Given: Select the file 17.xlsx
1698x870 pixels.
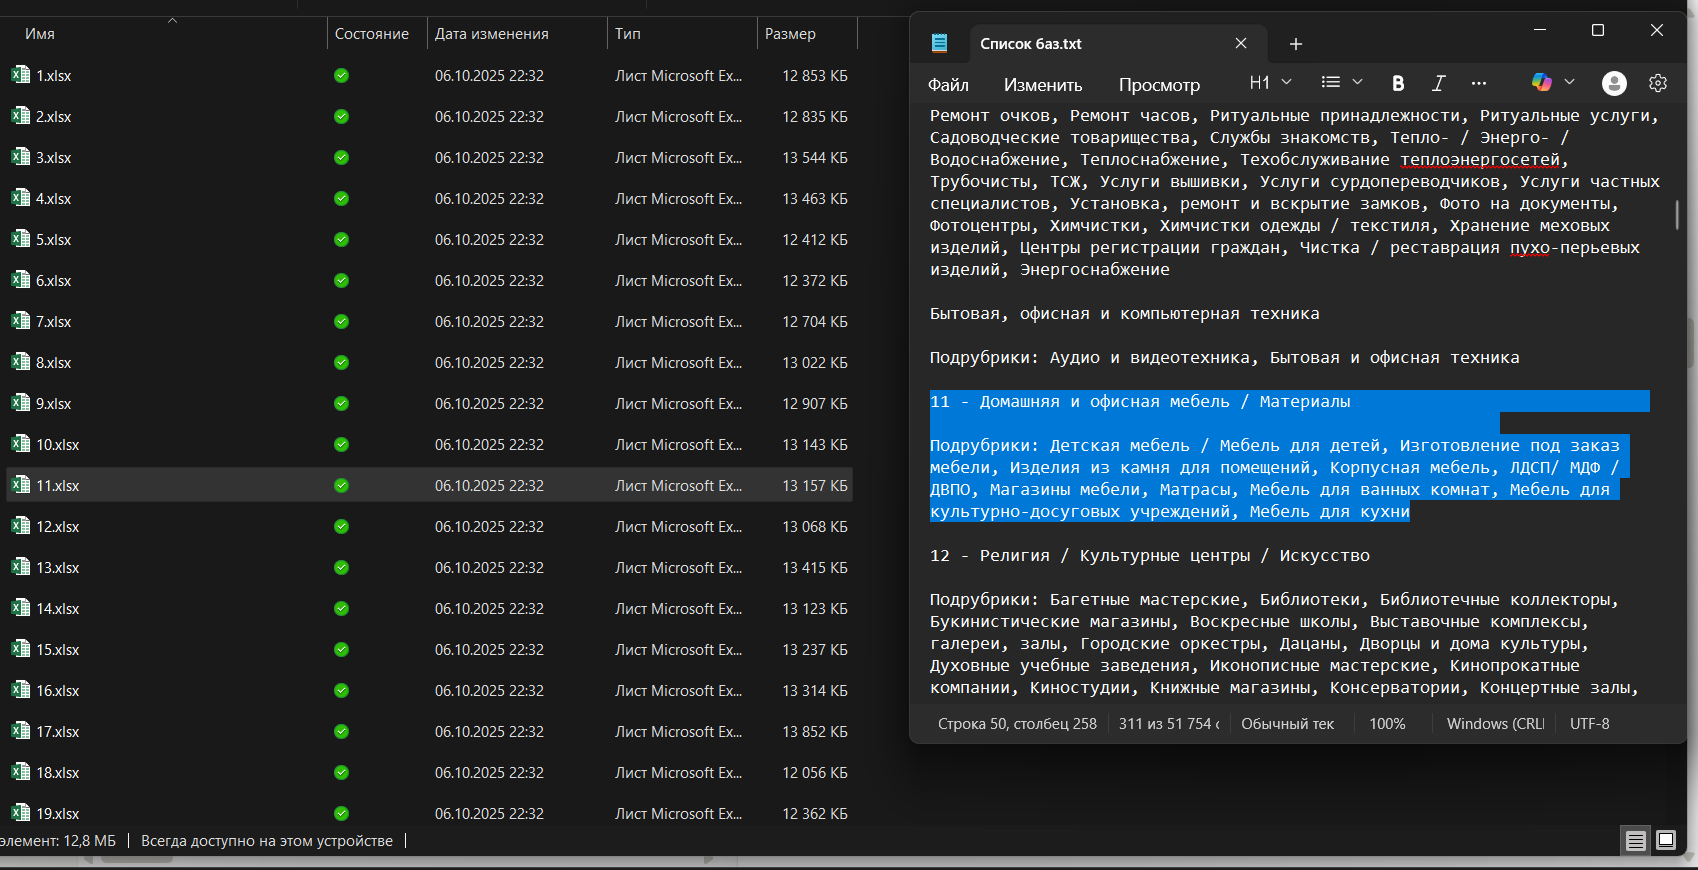Looking at the screenshot, I should tap(58, 732).
